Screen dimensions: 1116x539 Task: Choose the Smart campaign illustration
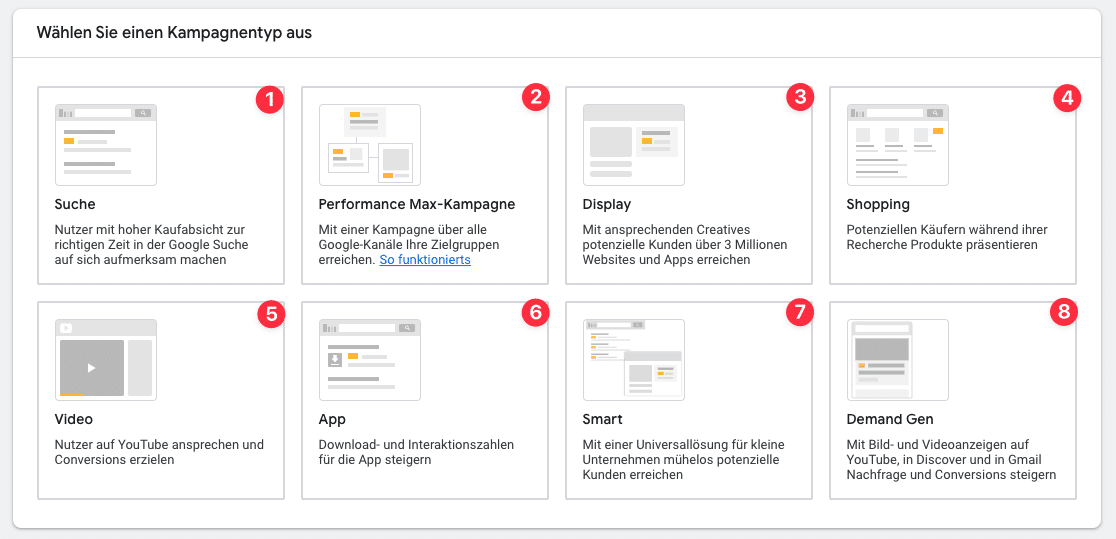633,360
